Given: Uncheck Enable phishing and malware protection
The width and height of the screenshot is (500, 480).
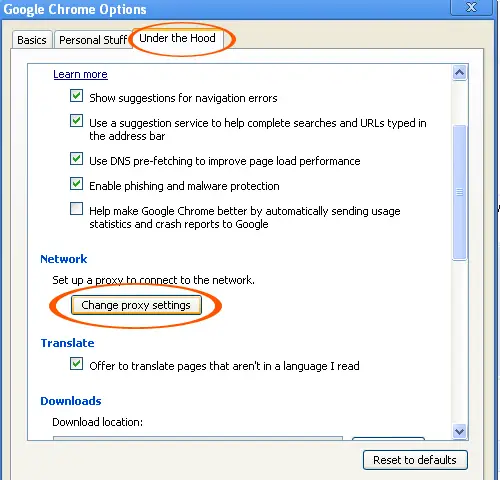Looking at the screenshot, I should (x=77, y=184).
